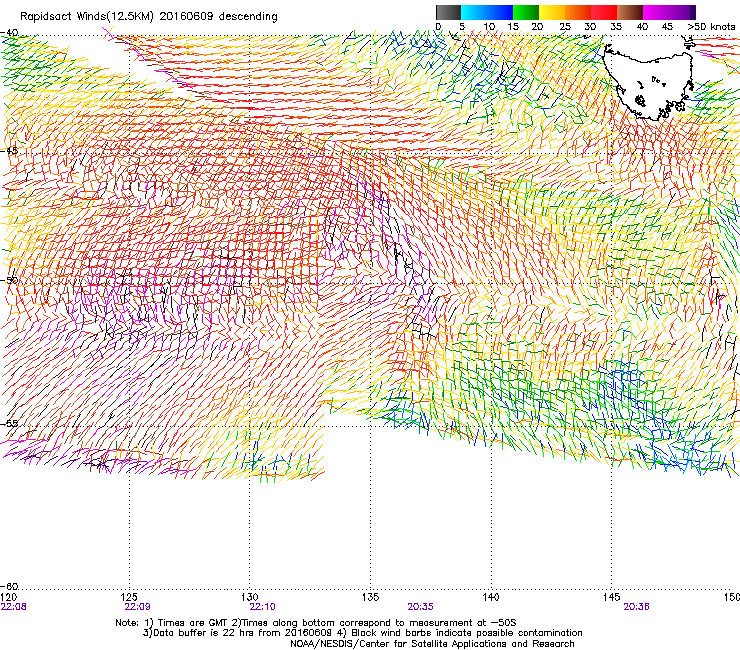This screenshot has width=740, height=650.
Task: Click the gray 0-5 knots legend swatch
Action: coord(448,12)
